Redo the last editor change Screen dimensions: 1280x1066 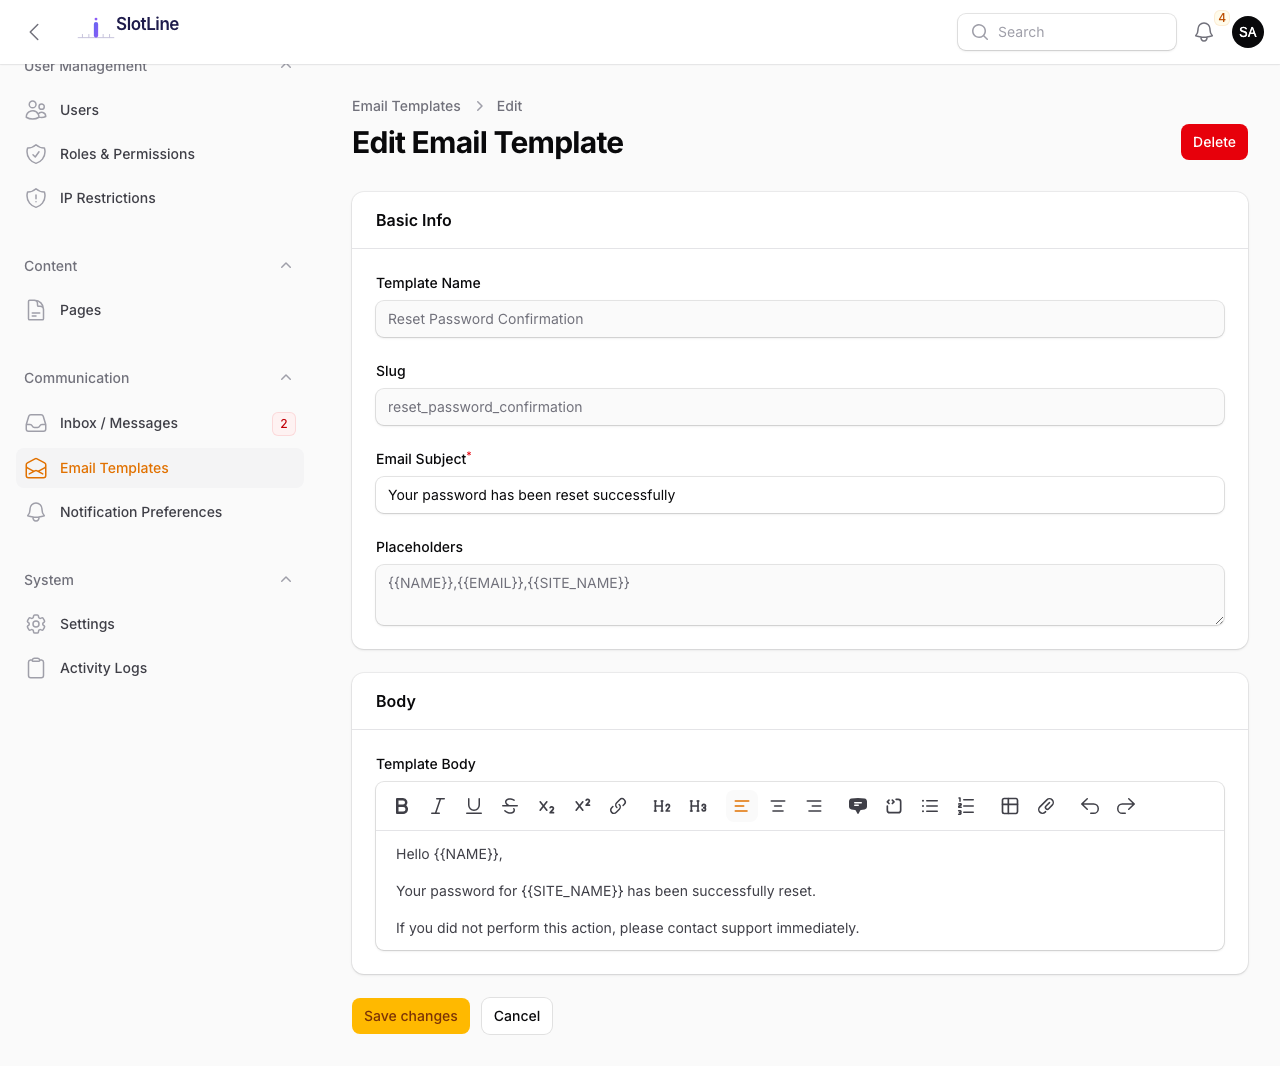(x=1126, y=806)
